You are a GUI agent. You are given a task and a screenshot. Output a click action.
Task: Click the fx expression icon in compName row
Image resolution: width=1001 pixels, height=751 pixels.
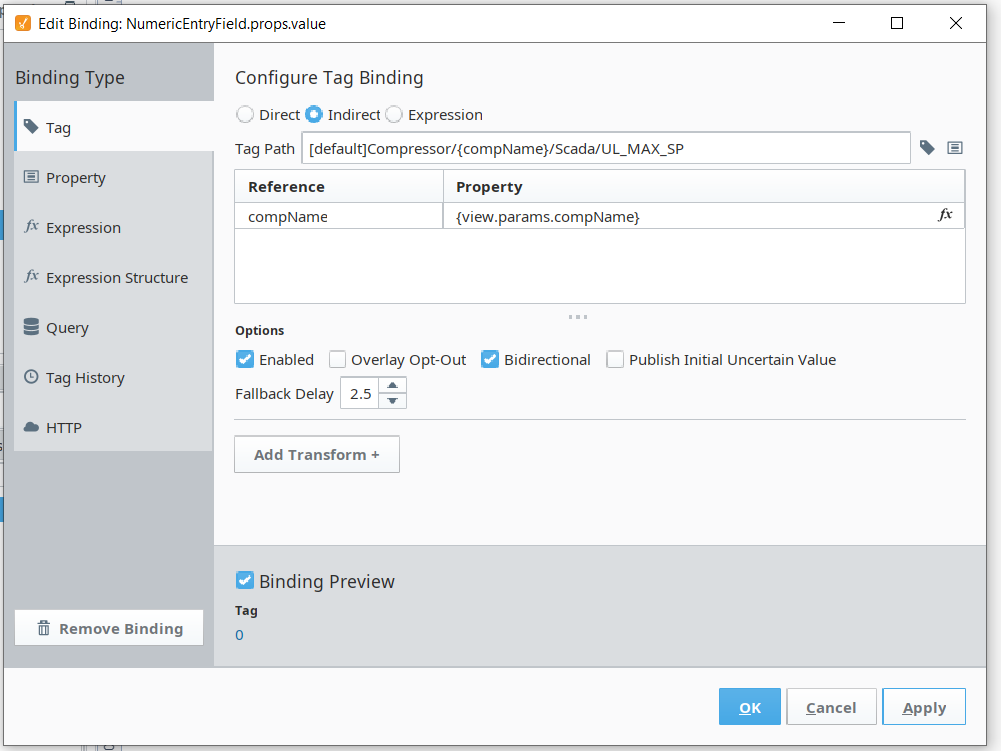point(945,215)
